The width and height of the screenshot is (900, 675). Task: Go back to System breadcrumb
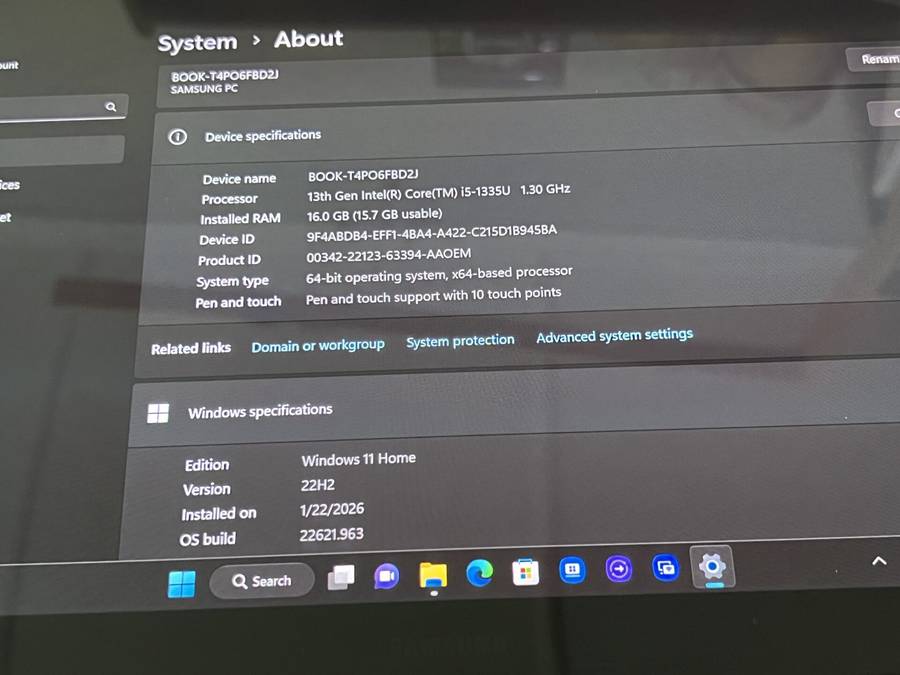point(197,43)
